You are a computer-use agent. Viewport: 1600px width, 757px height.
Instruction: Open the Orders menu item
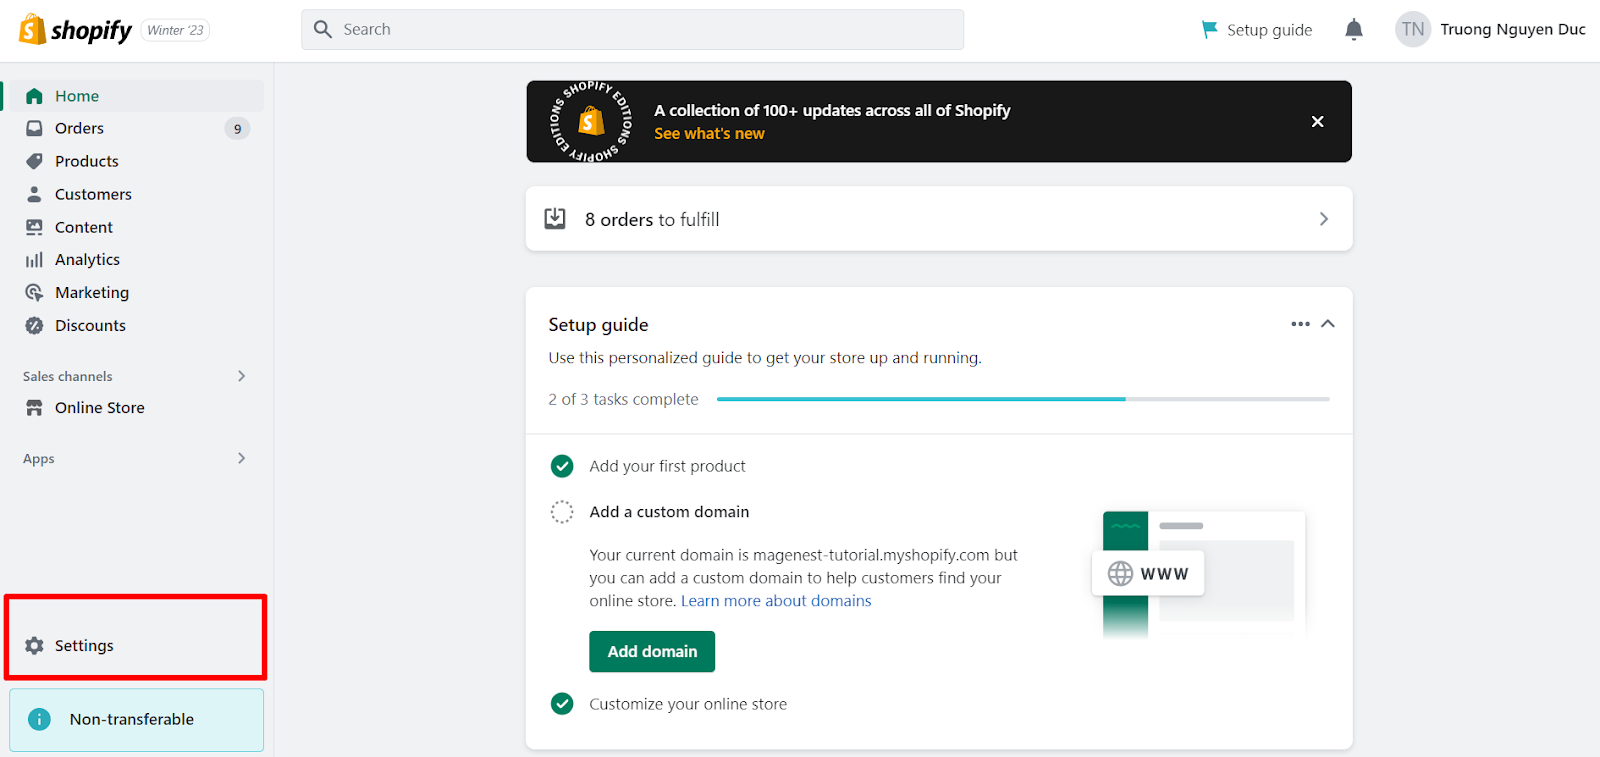click(x=79, y=128)
